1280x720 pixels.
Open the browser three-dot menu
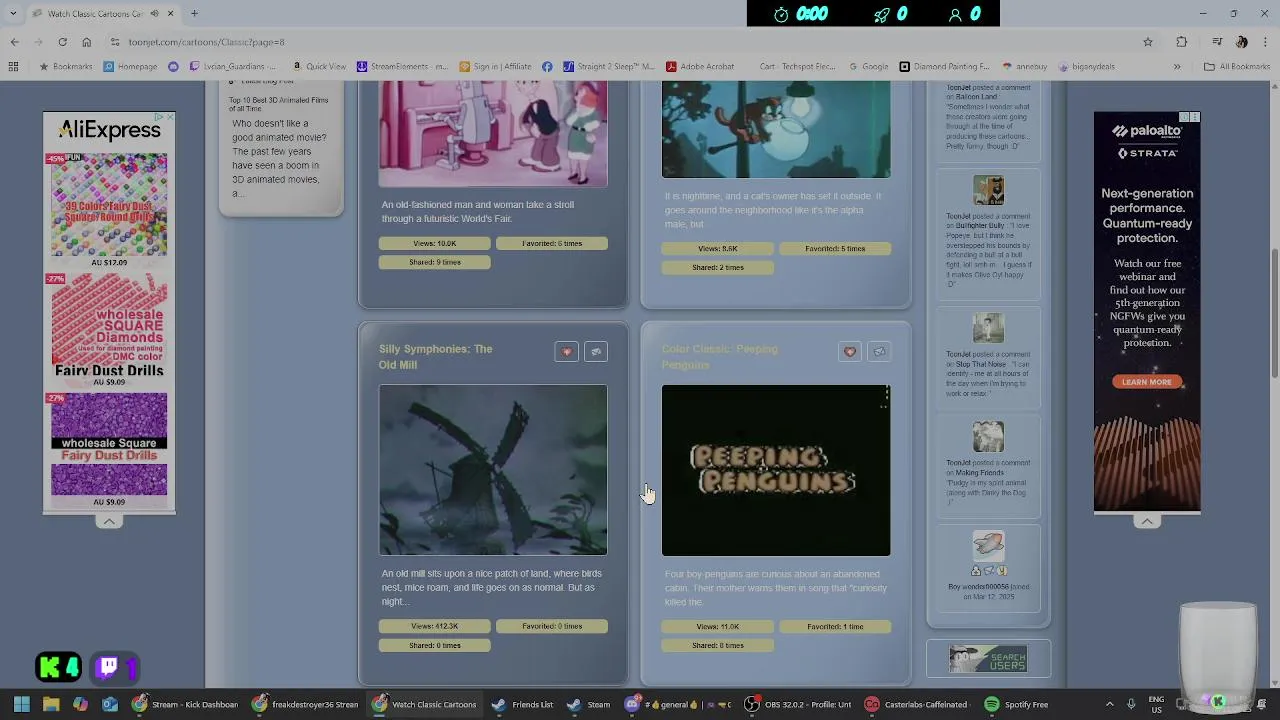(x=1267, y=42)
